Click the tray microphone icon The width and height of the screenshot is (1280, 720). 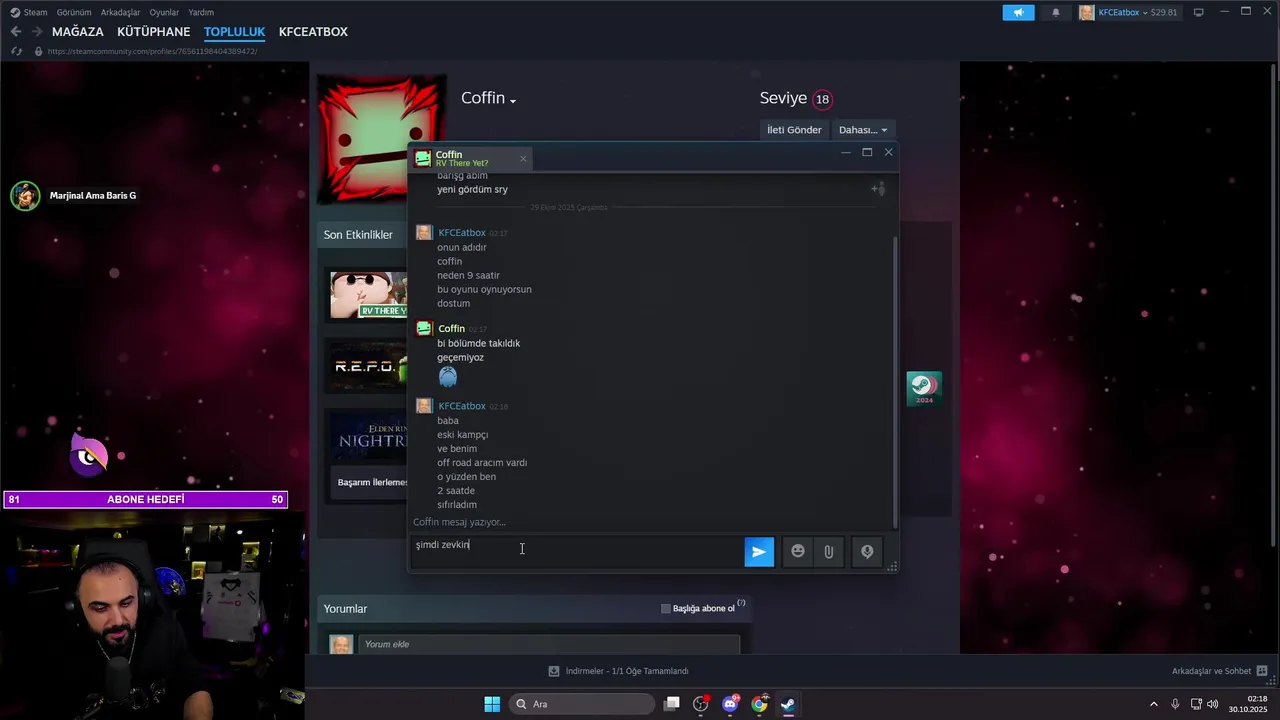[1175, 704]
